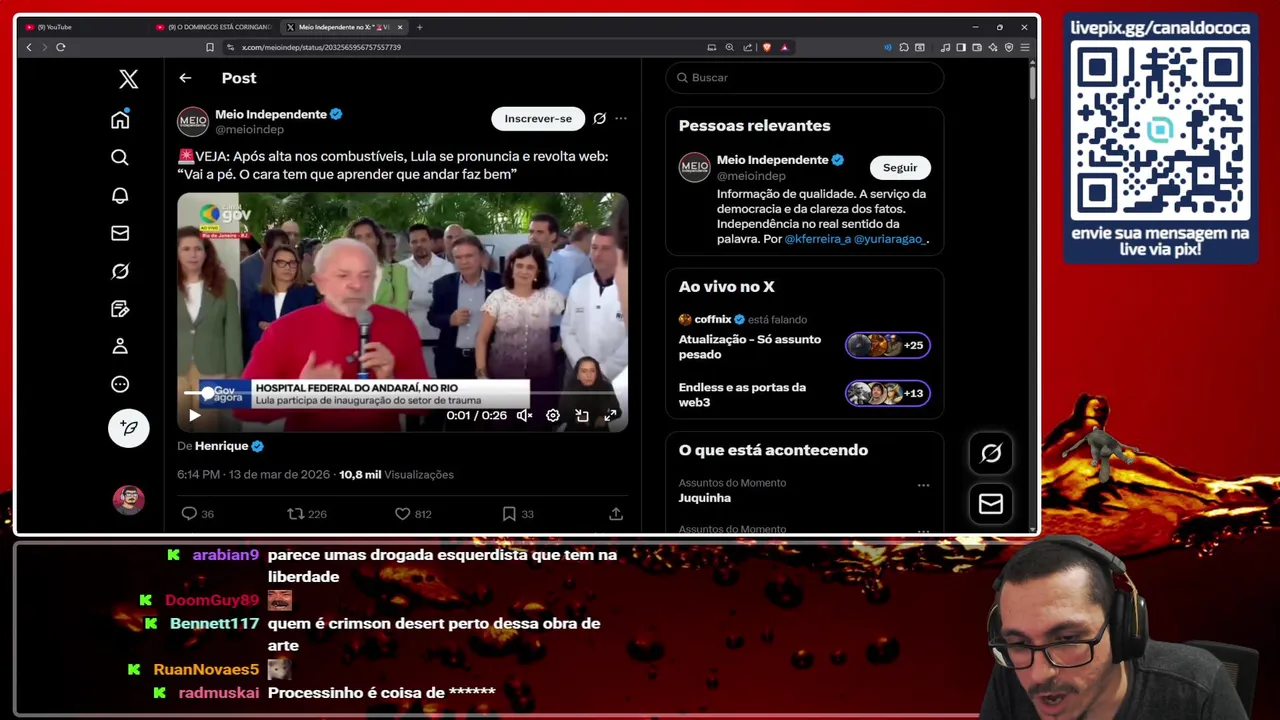Open more options for Juquinha trend
1280x720 pixels.
click(x=923, y=485)
